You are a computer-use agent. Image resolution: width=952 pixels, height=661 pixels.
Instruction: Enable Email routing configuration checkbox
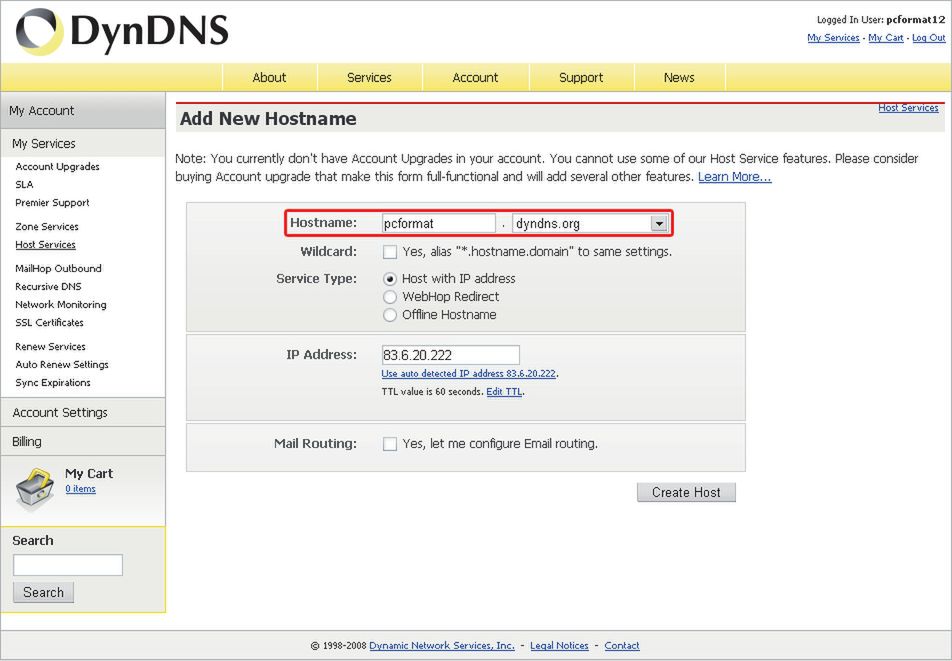point(390,444)
